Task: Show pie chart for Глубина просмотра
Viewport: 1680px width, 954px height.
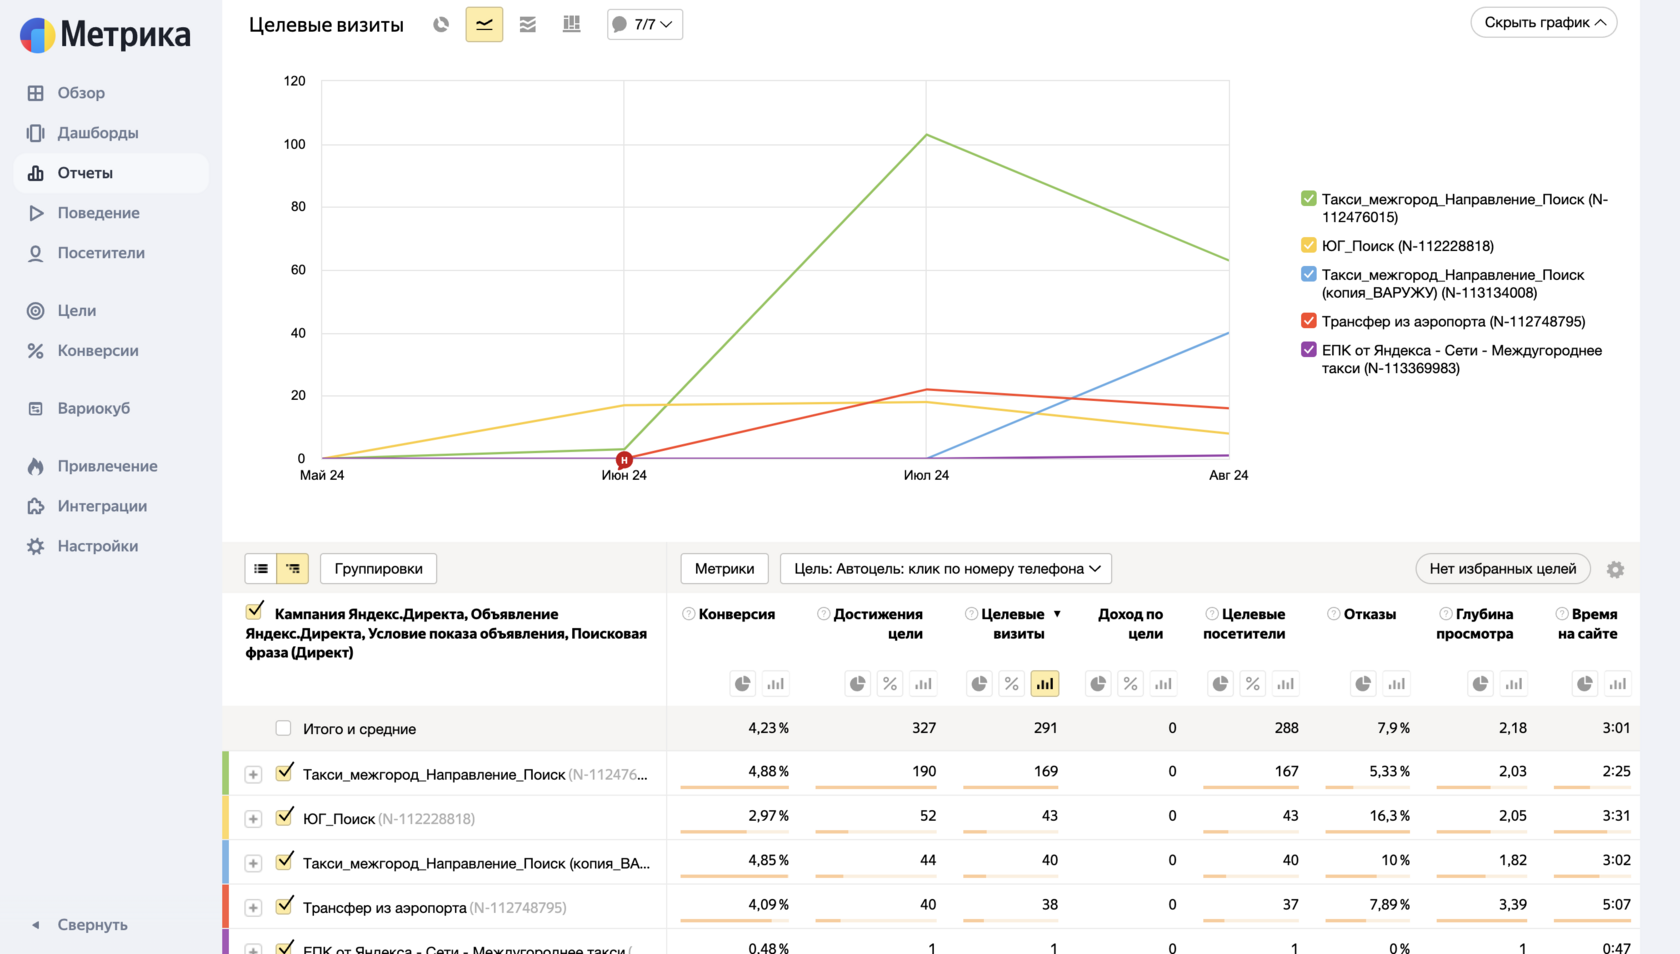Action: click(1480, 684)
